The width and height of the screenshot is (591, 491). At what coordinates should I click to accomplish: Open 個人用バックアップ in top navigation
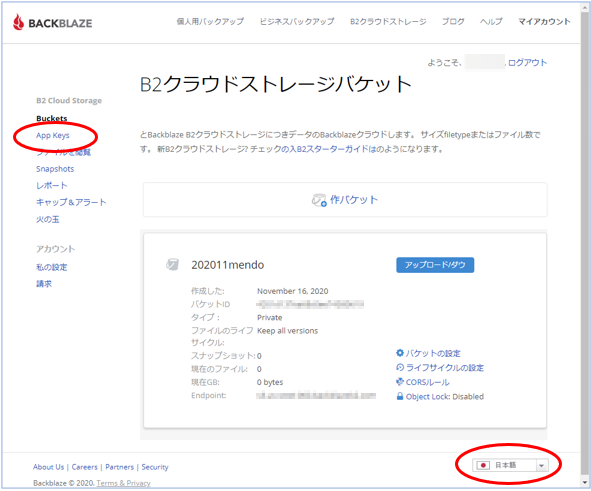point(210,21)
